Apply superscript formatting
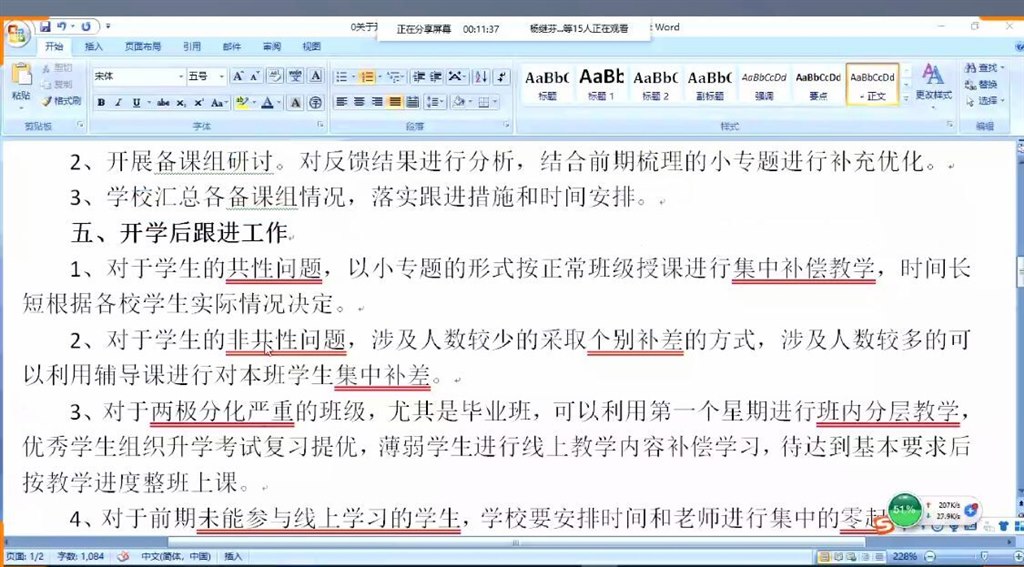 click(199, 103)
